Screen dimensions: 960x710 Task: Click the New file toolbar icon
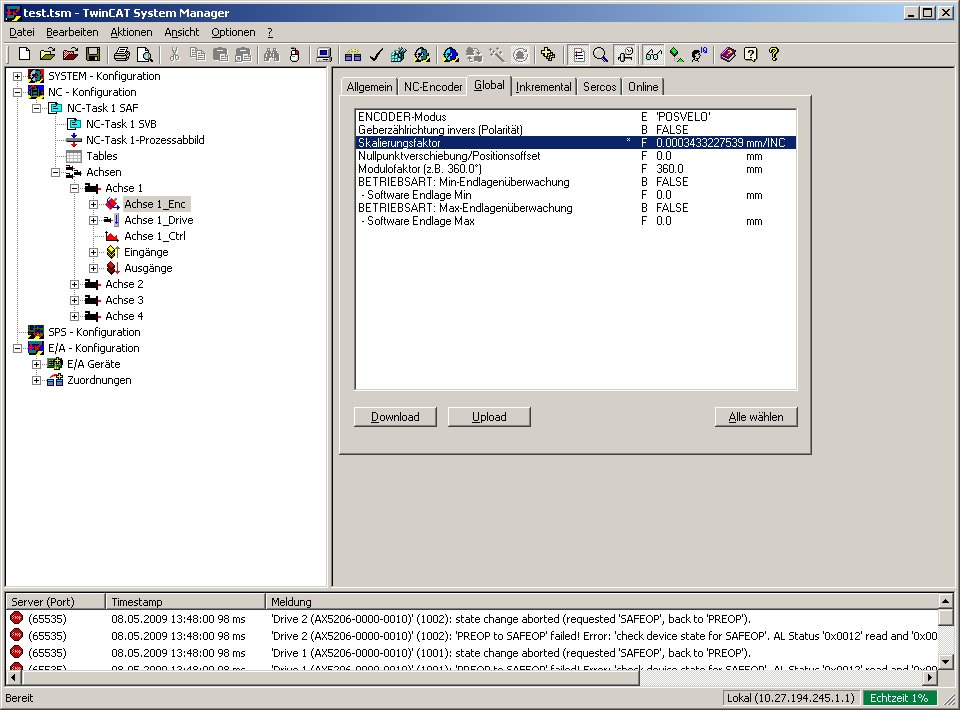click(x=24, y=54)
